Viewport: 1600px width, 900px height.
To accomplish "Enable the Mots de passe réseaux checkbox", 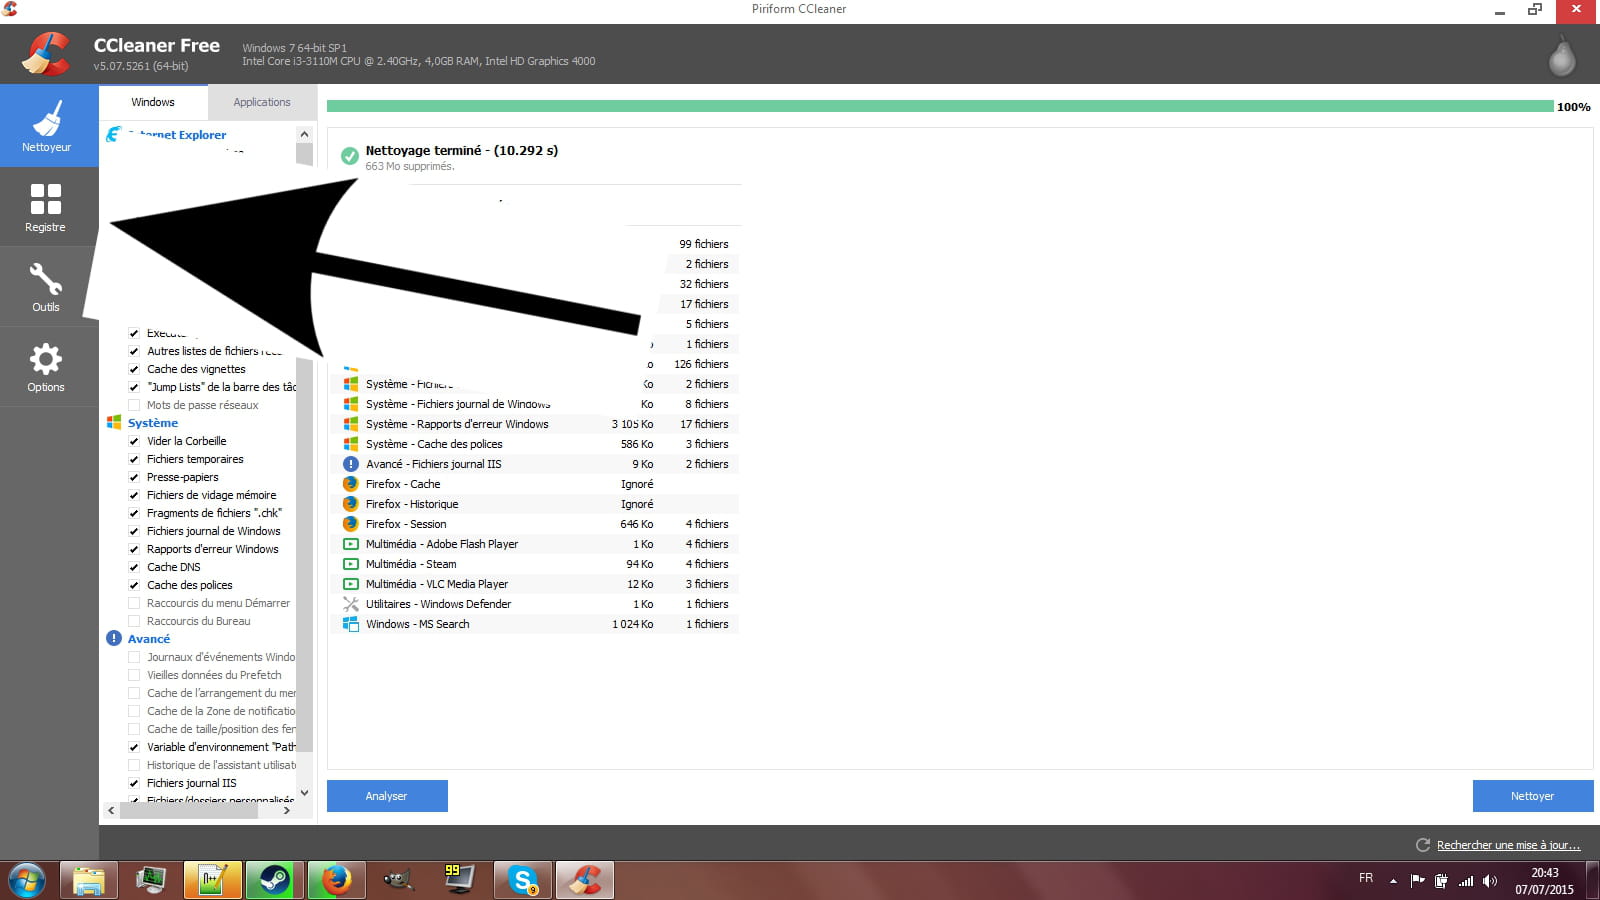I will 134,405.
